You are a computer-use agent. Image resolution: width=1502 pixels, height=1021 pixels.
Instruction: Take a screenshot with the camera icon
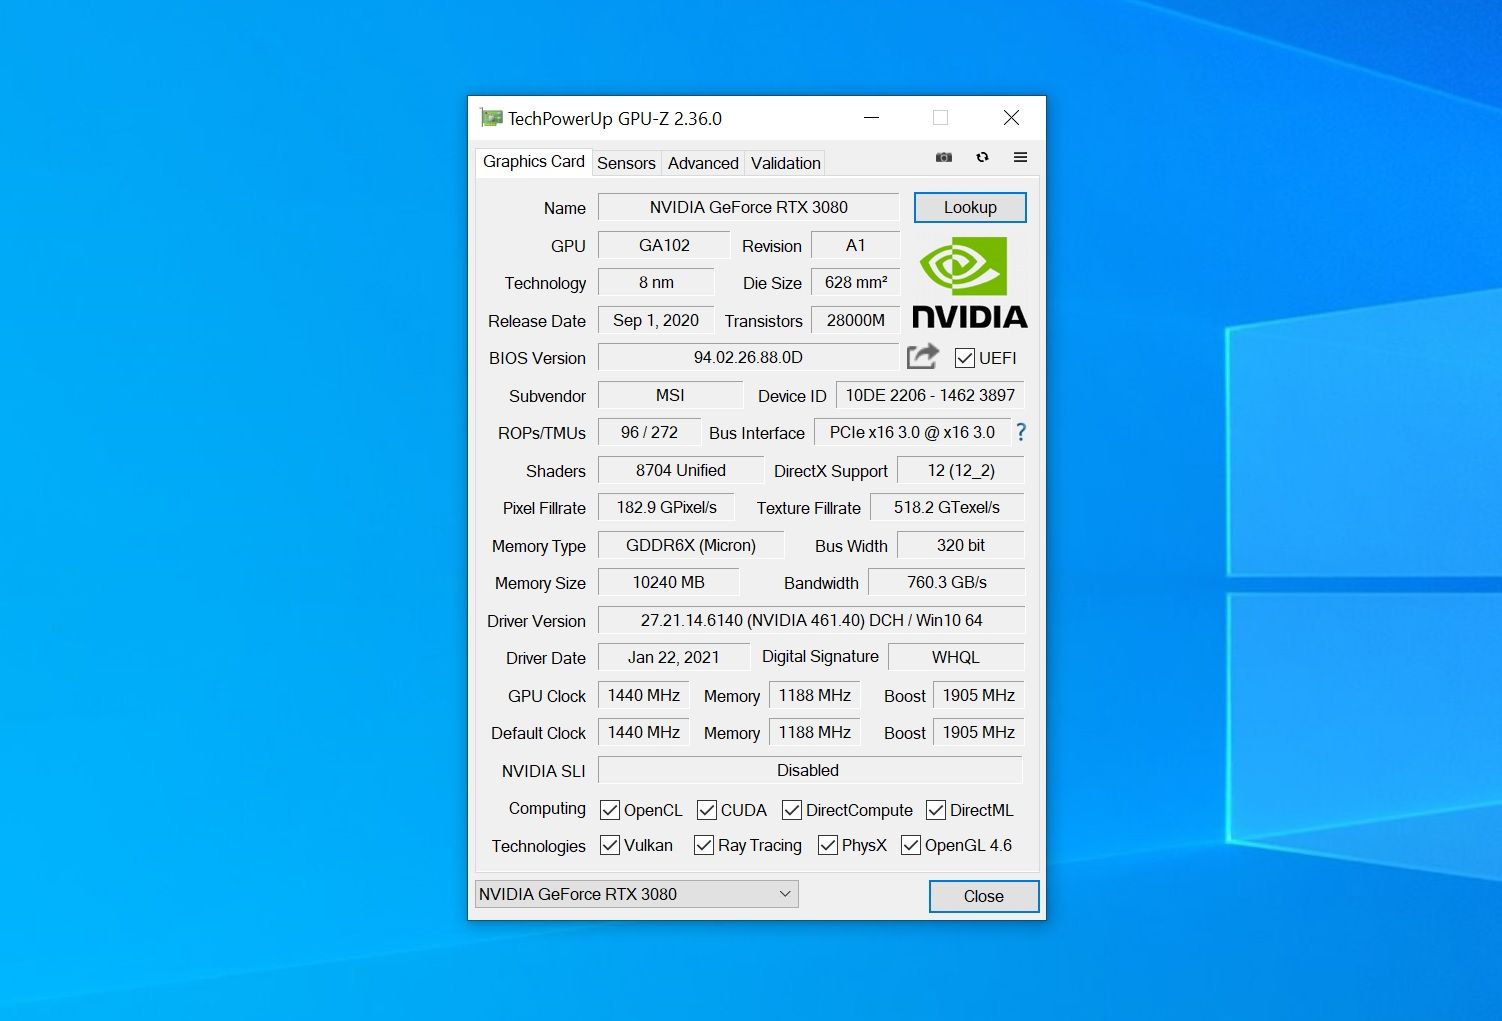pyautogui.click(x=943, y=157)
